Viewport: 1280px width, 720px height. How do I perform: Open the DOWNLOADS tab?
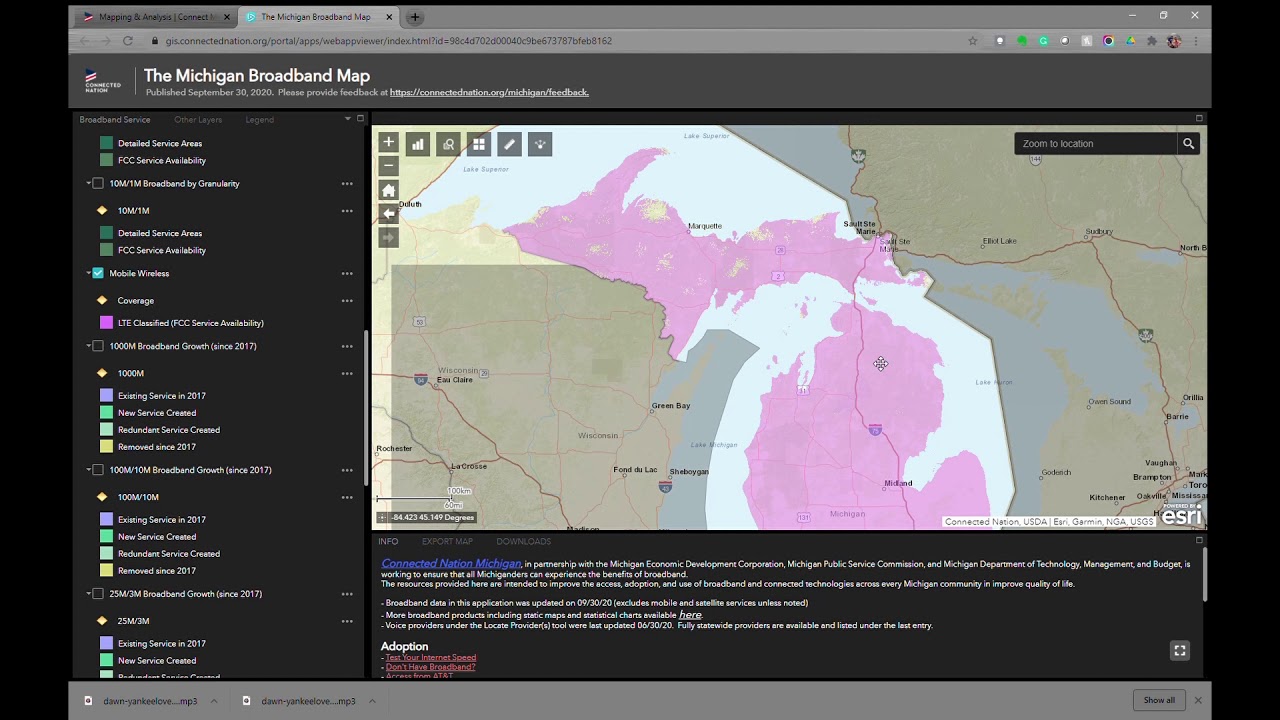(524, 541)
